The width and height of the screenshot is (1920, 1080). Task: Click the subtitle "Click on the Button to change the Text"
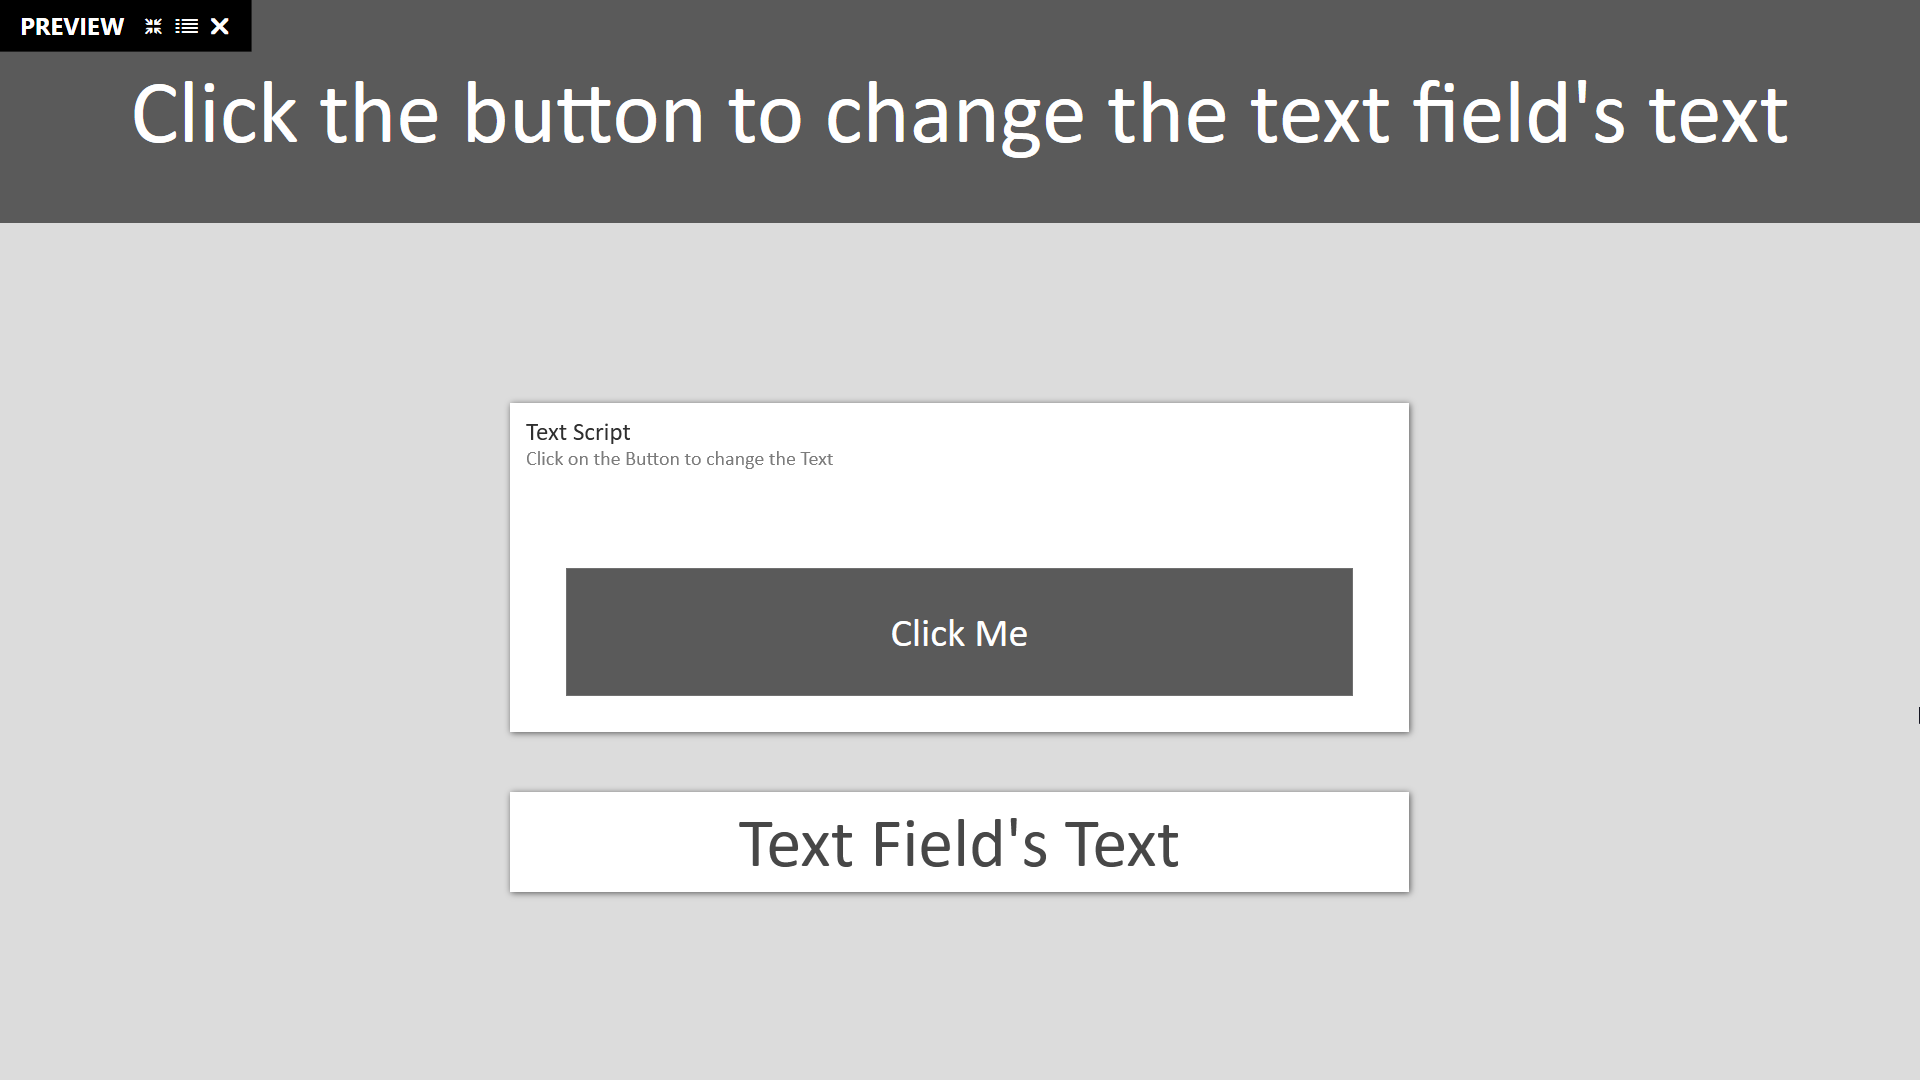[679, 459]
